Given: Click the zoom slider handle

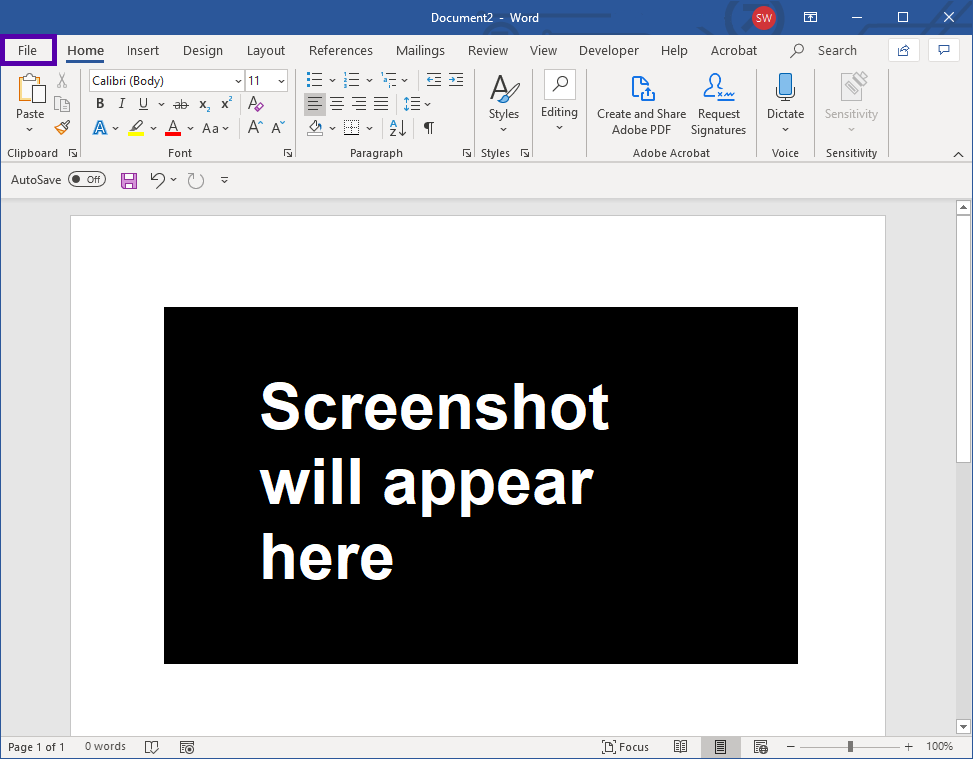Looking at the screenshot, I should [850, 747].
